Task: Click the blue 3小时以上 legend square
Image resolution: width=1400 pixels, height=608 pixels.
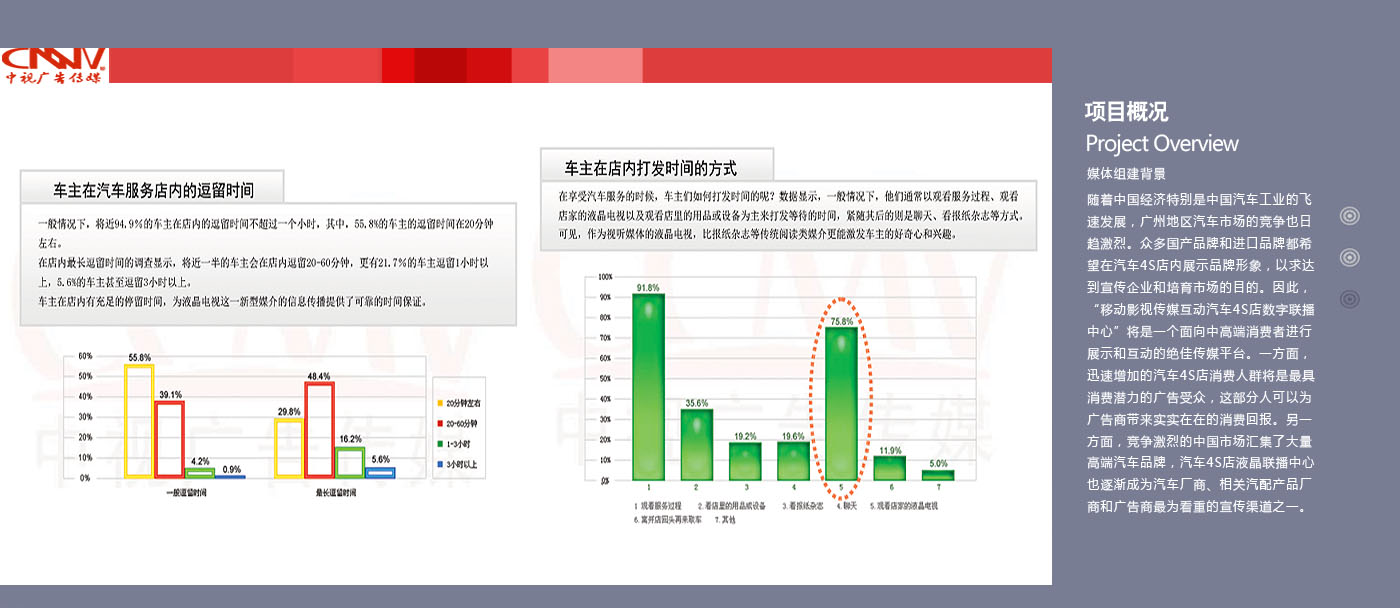Action: click(441, 464)
